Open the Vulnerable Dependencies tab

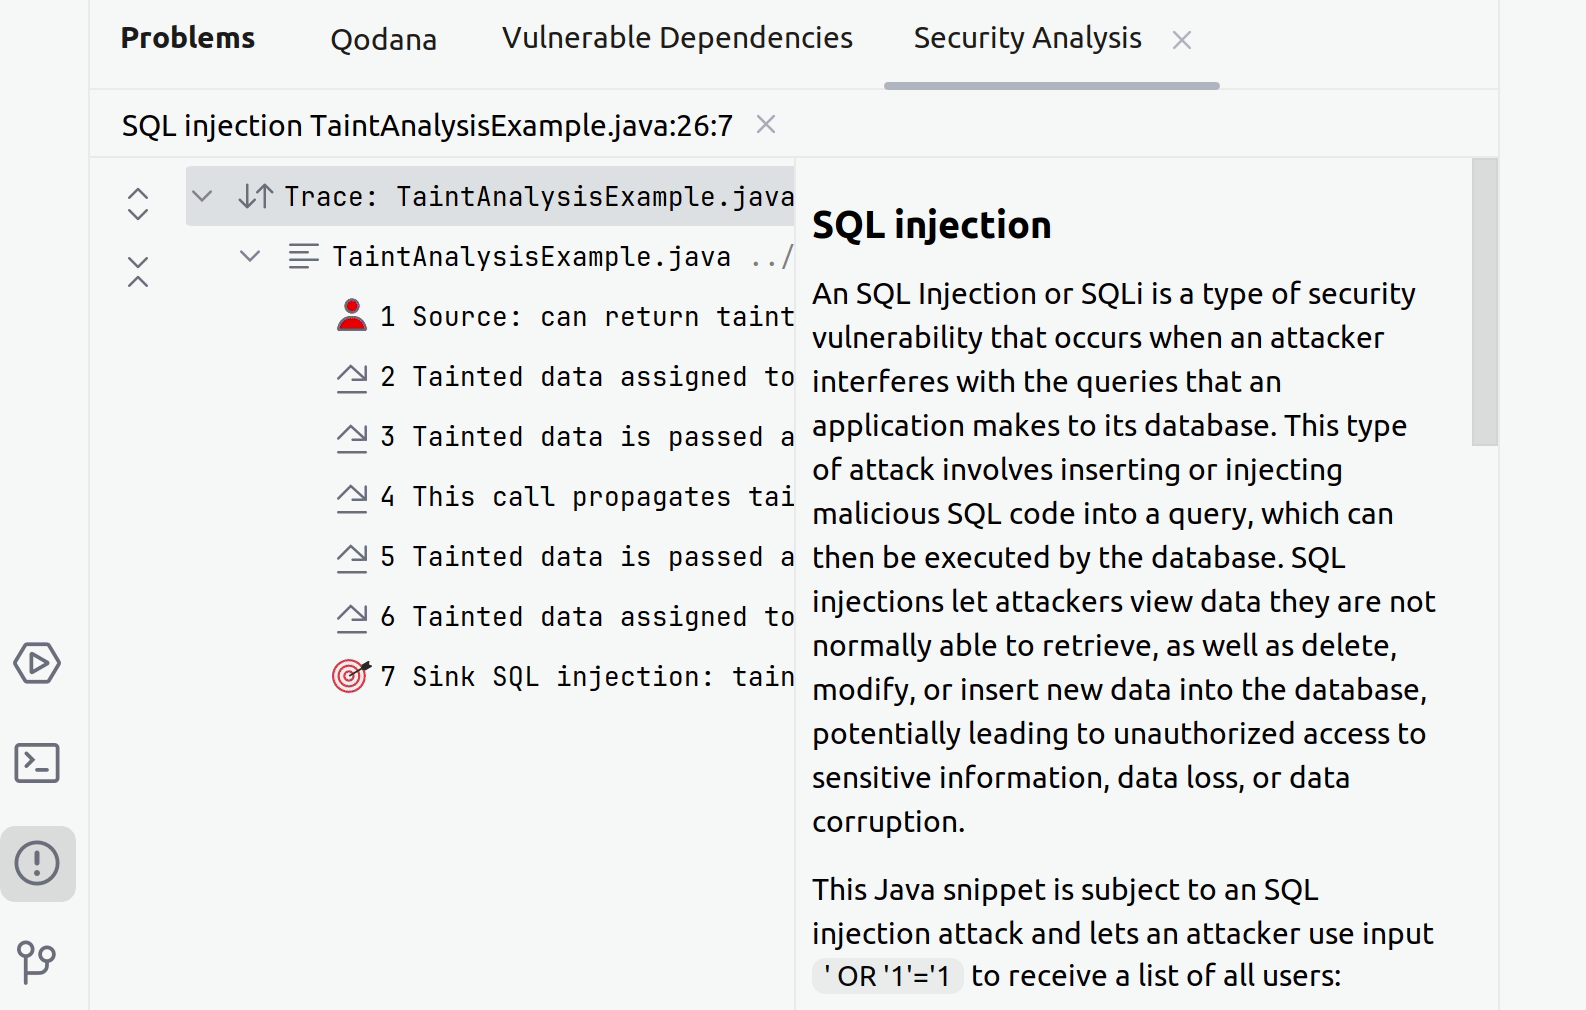point(677,38)
